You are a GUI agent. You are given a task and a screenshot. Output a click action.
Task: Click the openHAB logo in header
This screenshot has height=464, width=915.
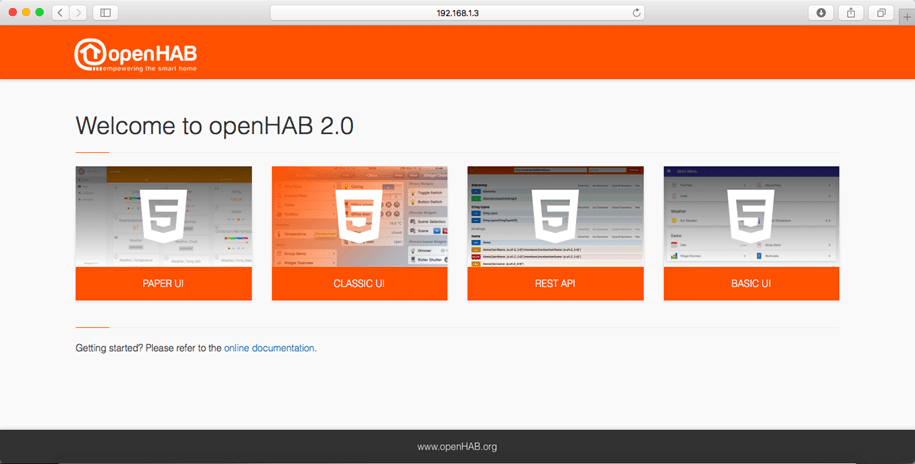[135, 55]
